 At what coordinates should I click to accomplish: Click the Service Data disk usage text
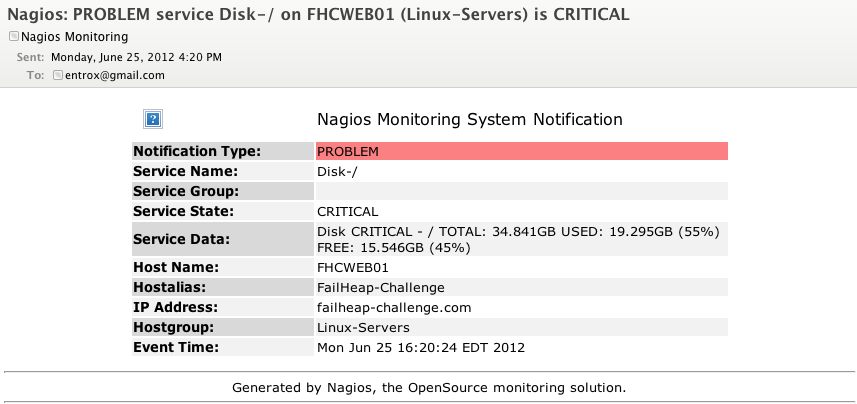(518, 239)
